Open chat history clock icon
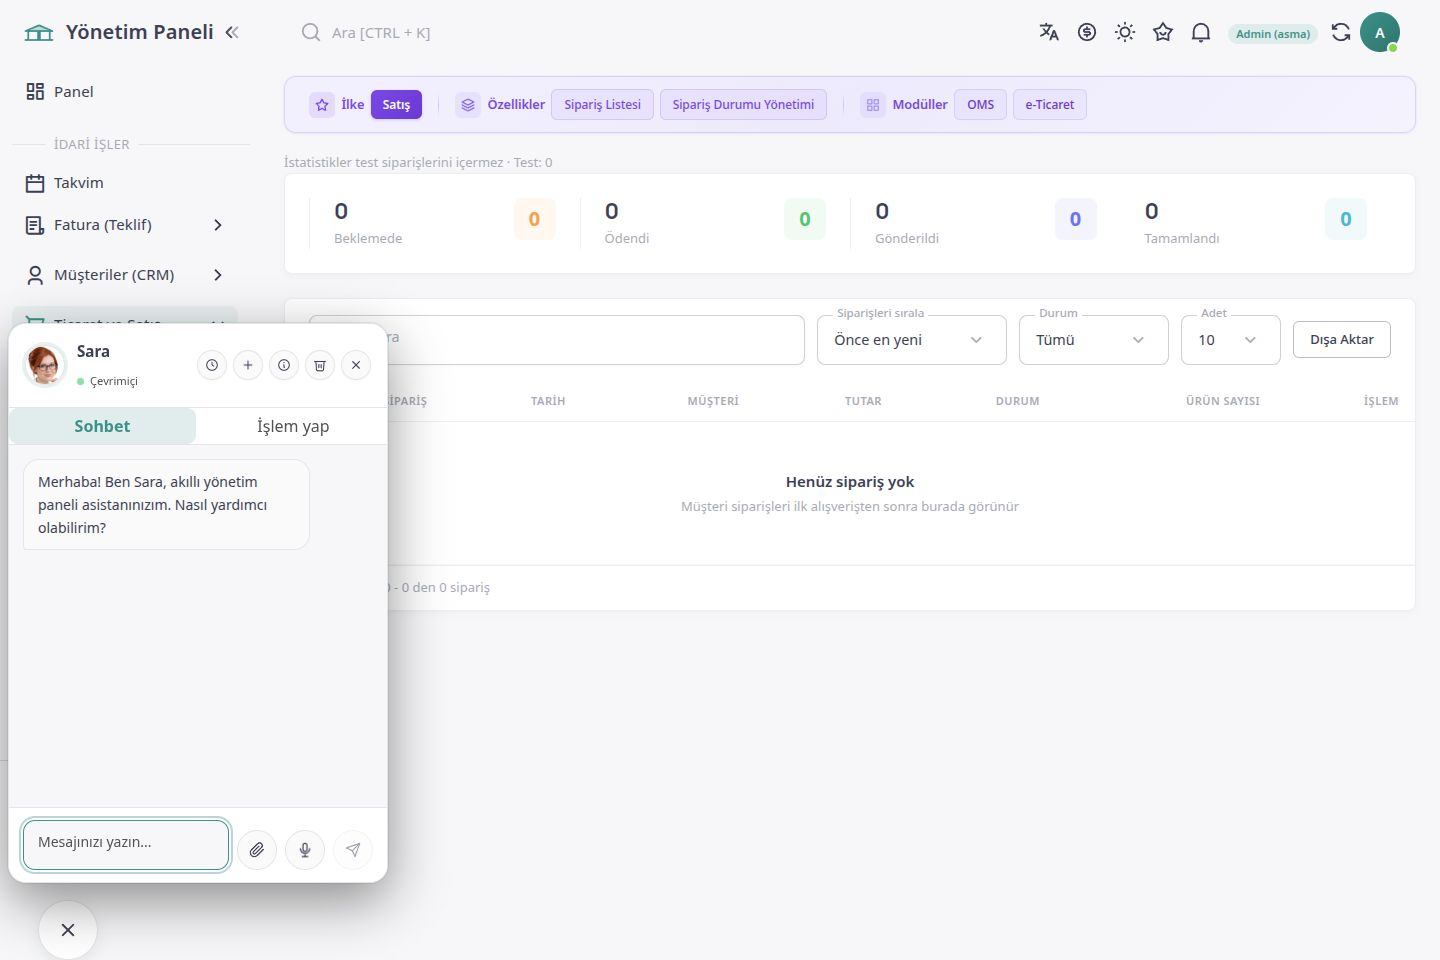 point(212,365)
